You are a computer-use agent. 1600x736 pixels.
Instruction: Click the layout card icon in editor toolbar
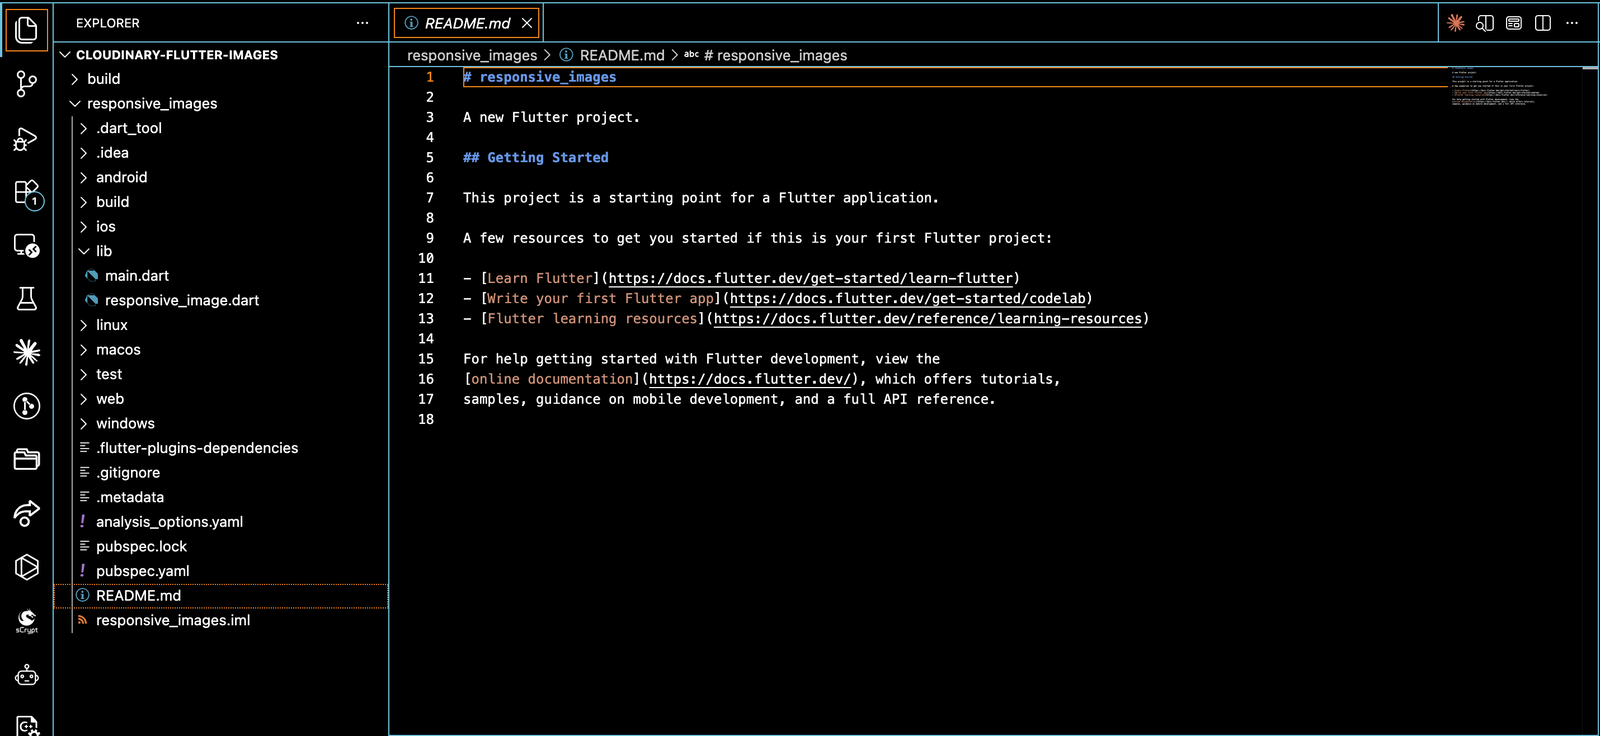click(1514, 23)
